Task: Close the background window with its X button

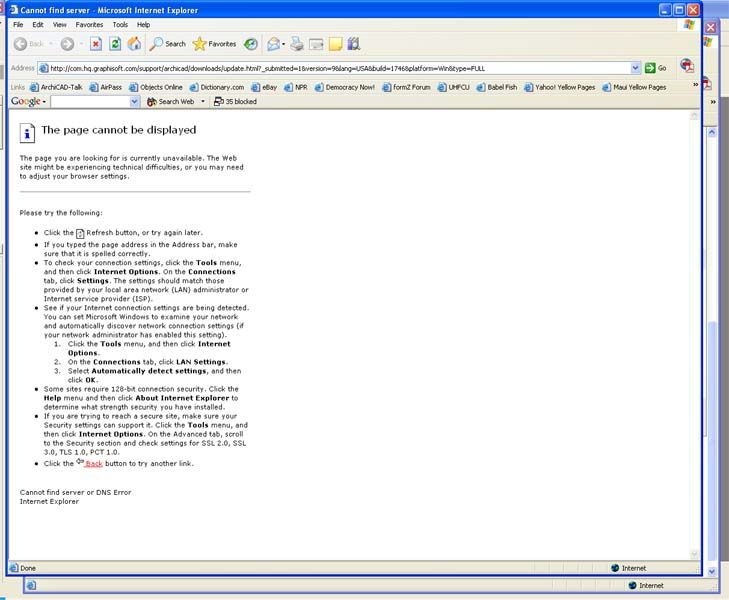Action: (x=711, y=27)
